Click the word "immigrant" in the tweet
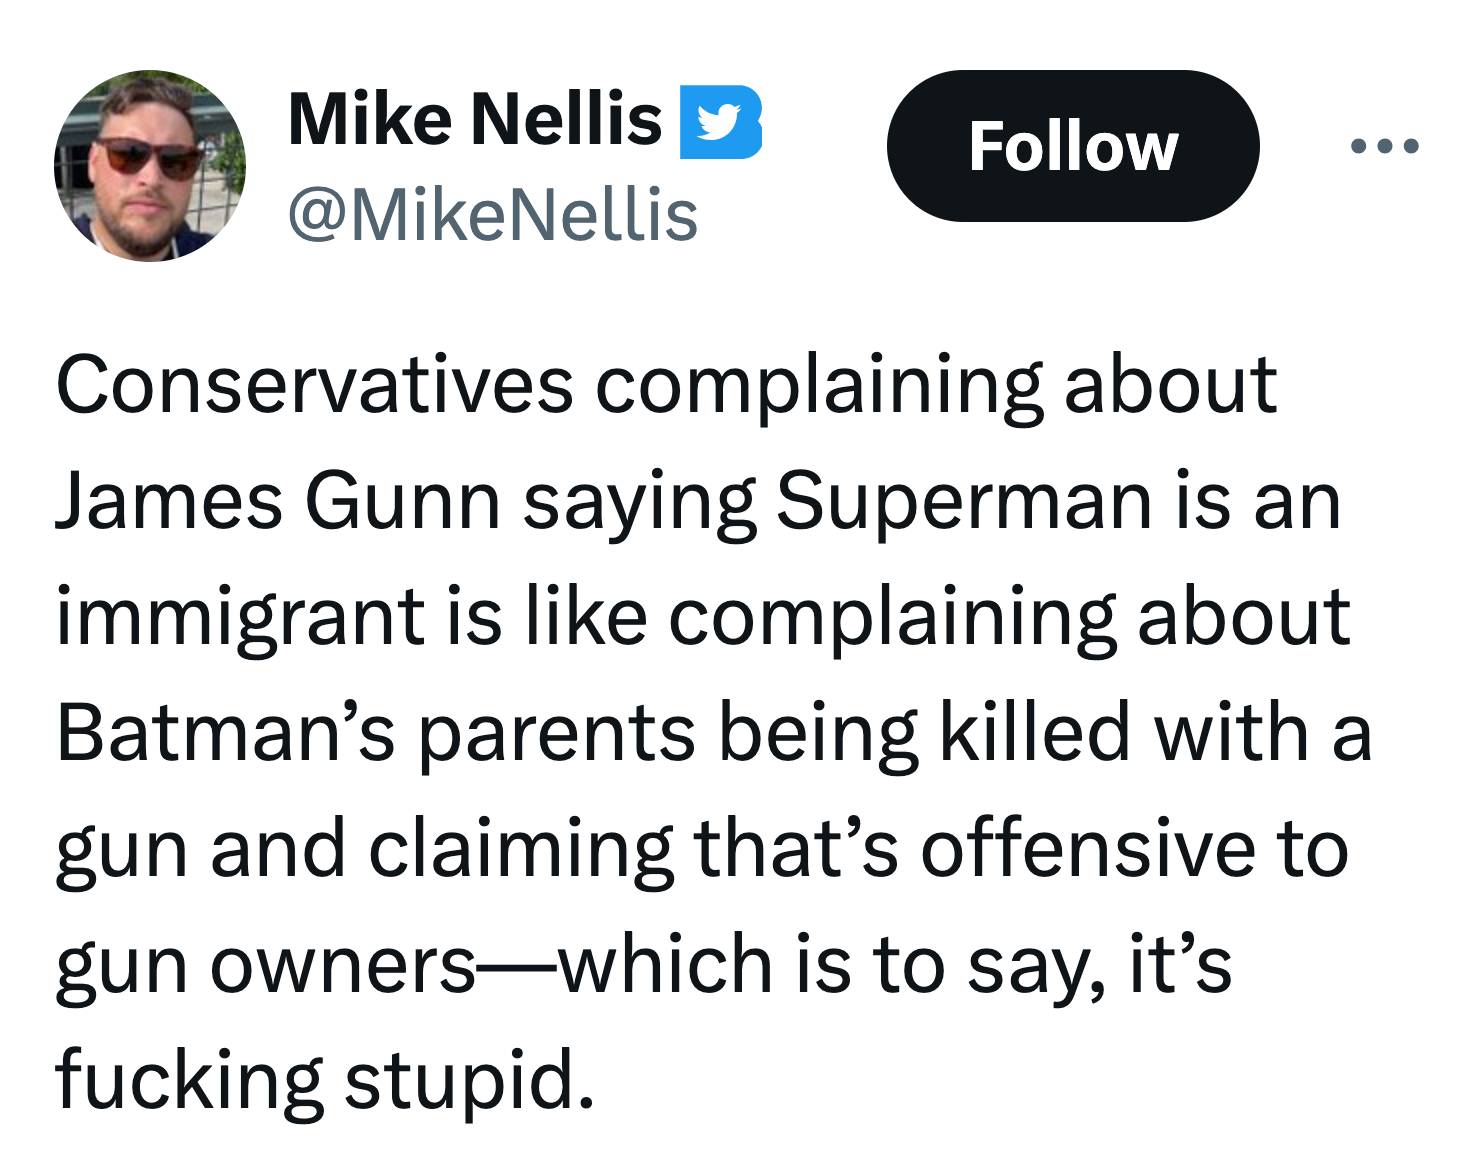The width and height of the screenshot is (1460, 1164). point(241,618)
